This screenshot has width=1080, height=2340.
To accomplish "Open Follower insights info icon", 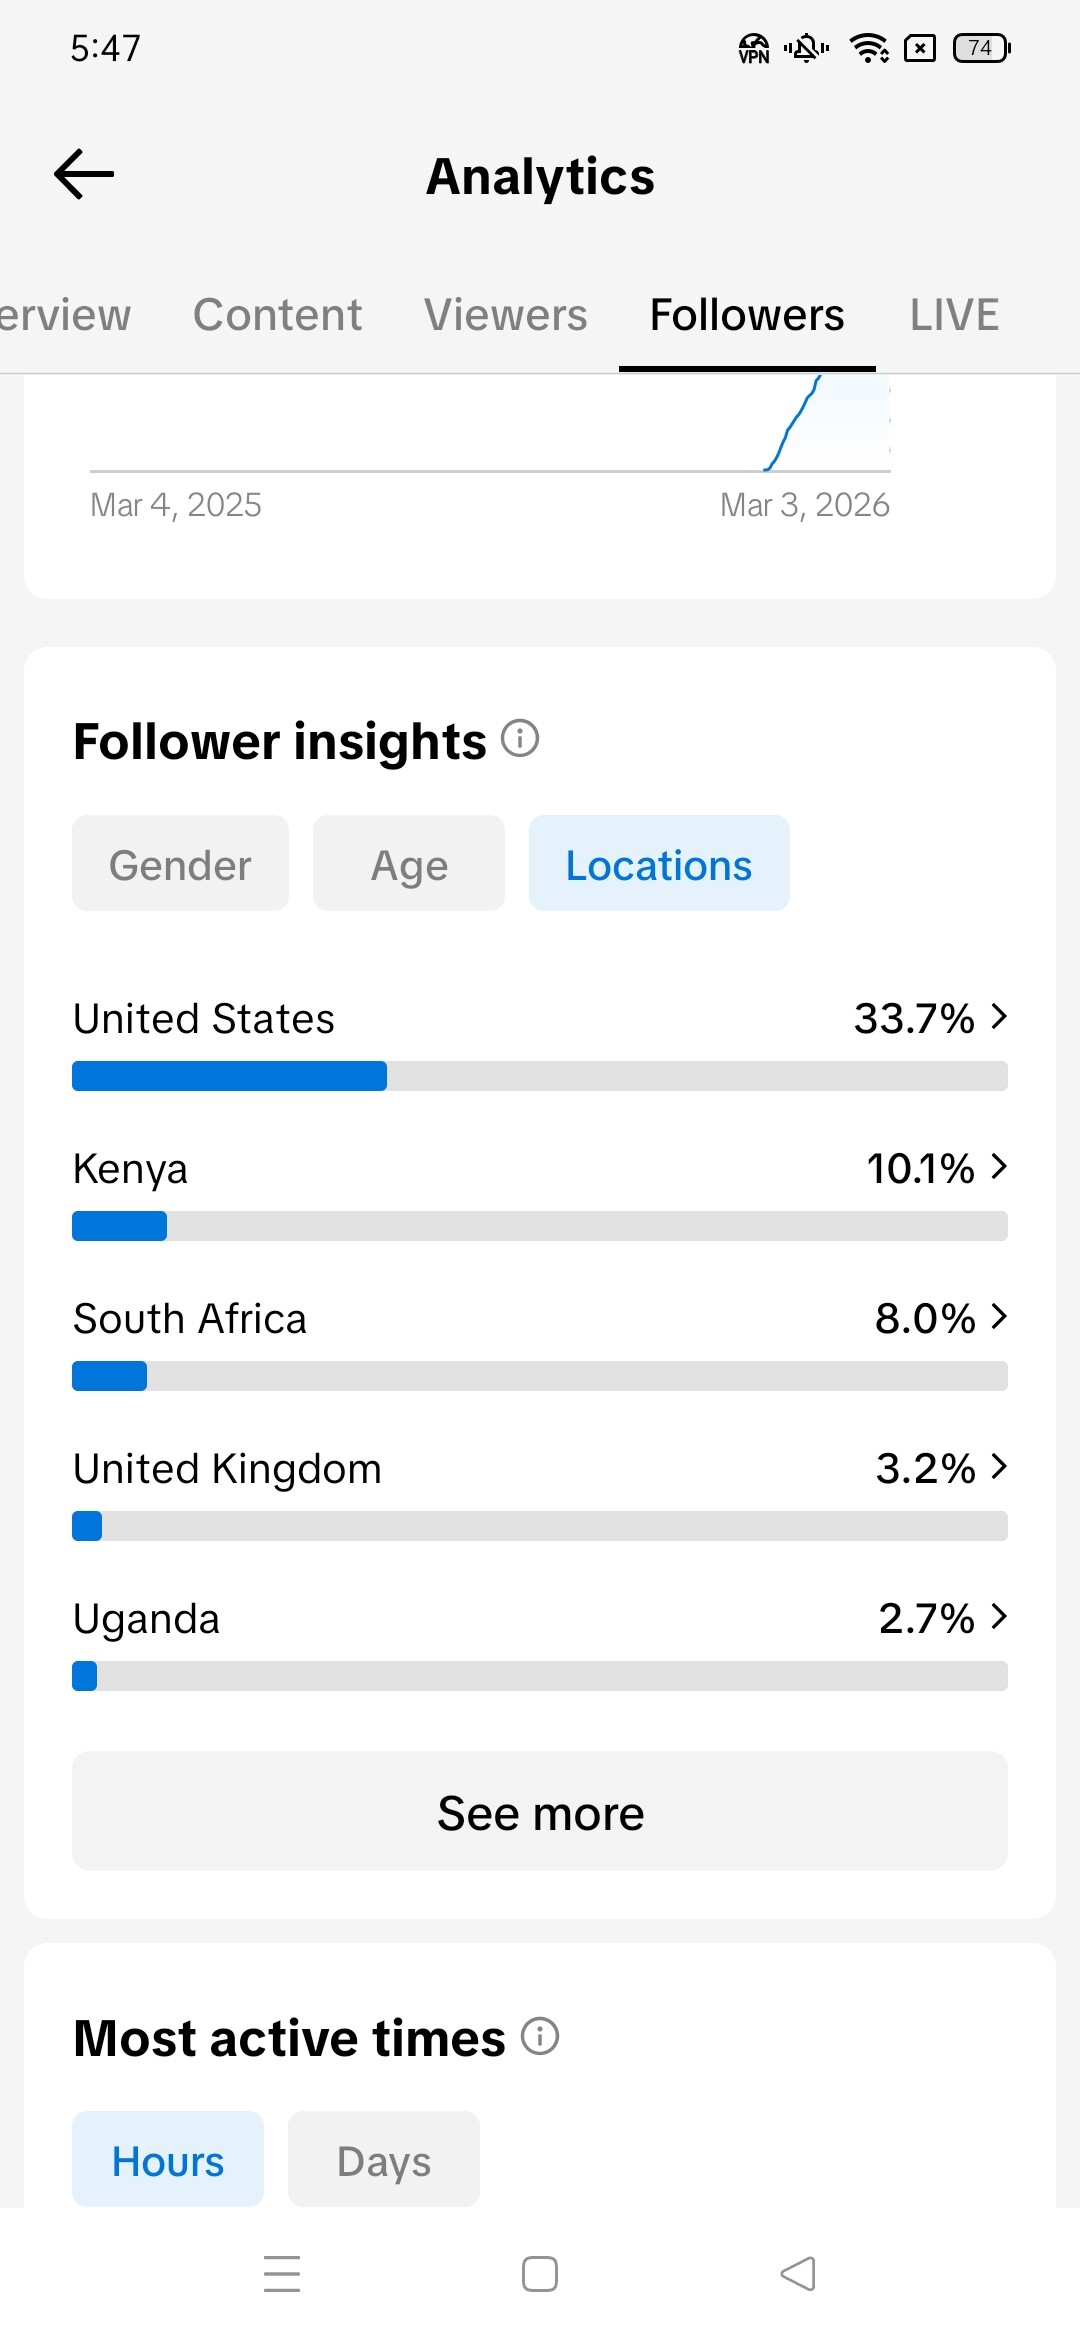I will 520,739.
